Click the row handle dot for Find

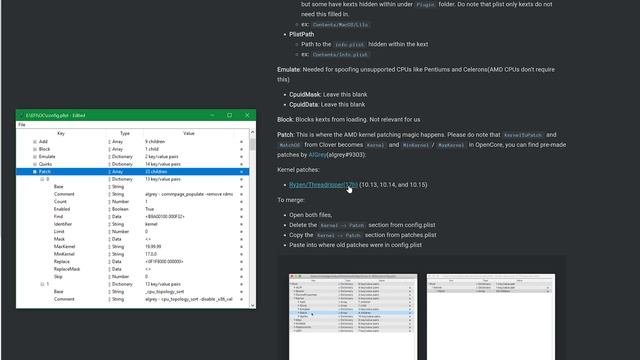click(x=241, y=217)
